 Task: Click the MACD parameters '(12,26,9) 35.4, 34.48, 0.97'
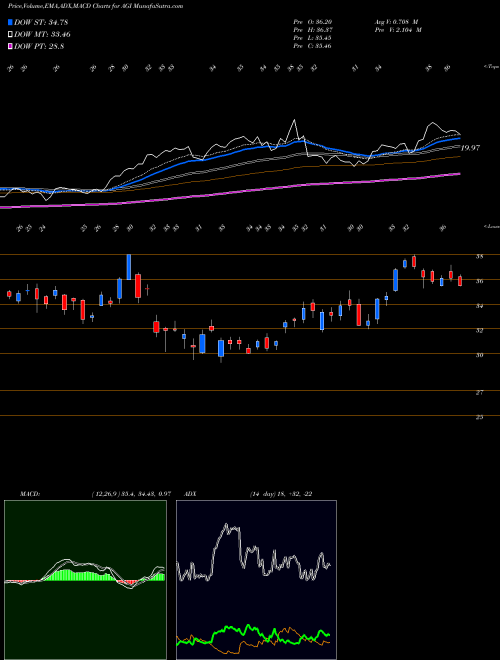coord(131,494)
